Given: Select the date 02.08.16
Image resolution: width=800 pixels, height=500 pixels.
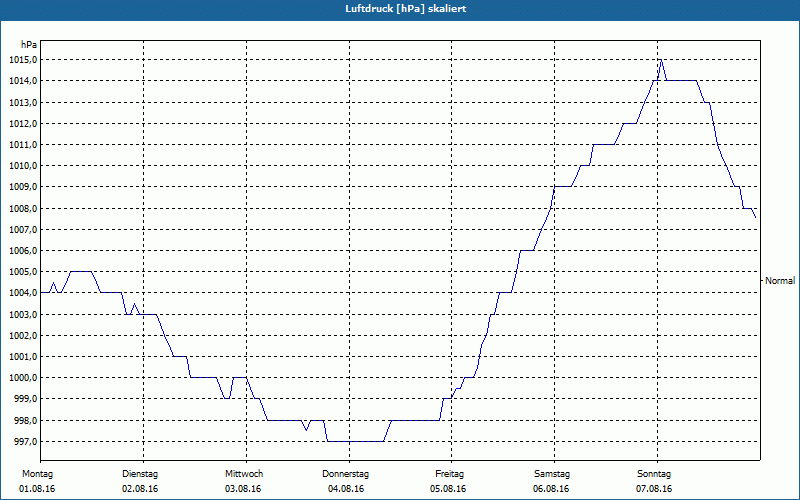Looking at the screenshot, I should [x=140, y=489].
